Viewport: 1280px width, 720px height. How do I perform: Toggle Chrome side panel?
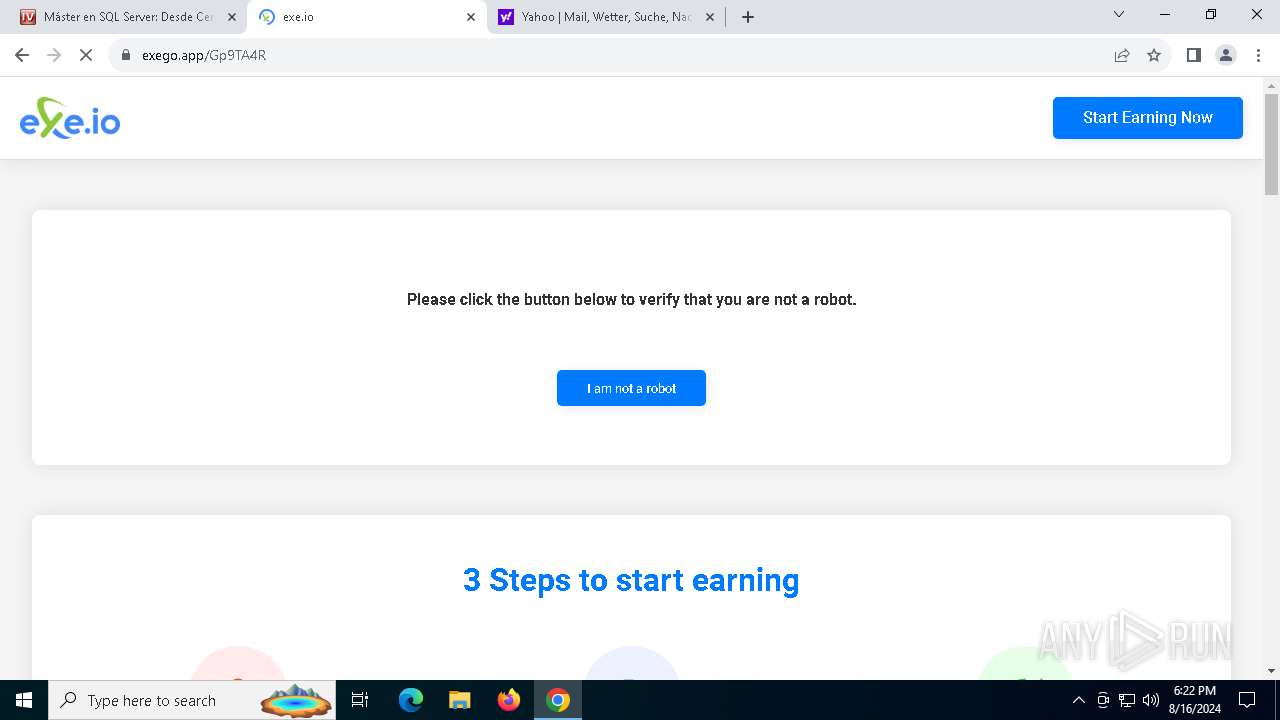click(1193, 55)
